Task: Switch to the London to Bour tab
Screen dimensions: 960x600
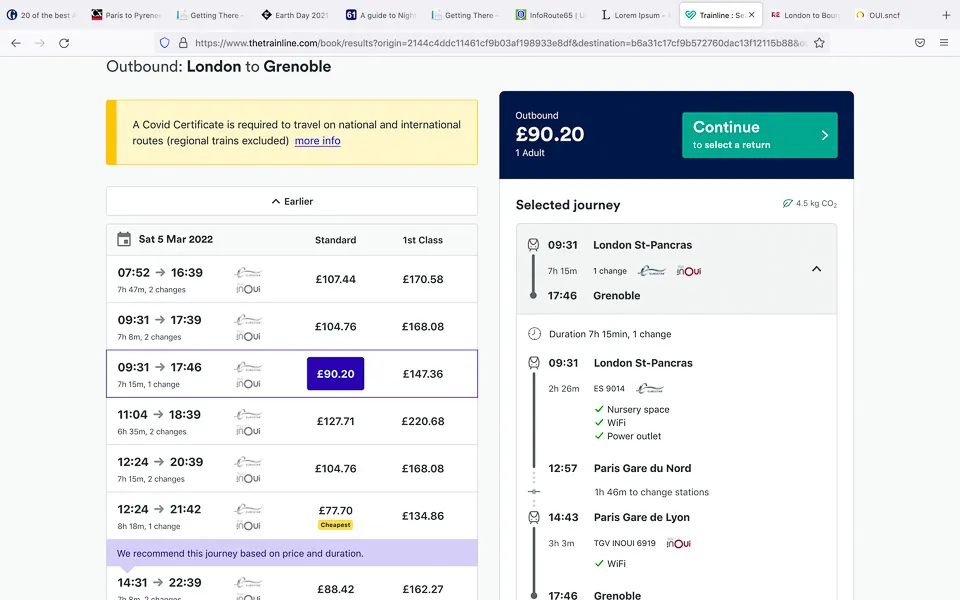Action: 805,15
